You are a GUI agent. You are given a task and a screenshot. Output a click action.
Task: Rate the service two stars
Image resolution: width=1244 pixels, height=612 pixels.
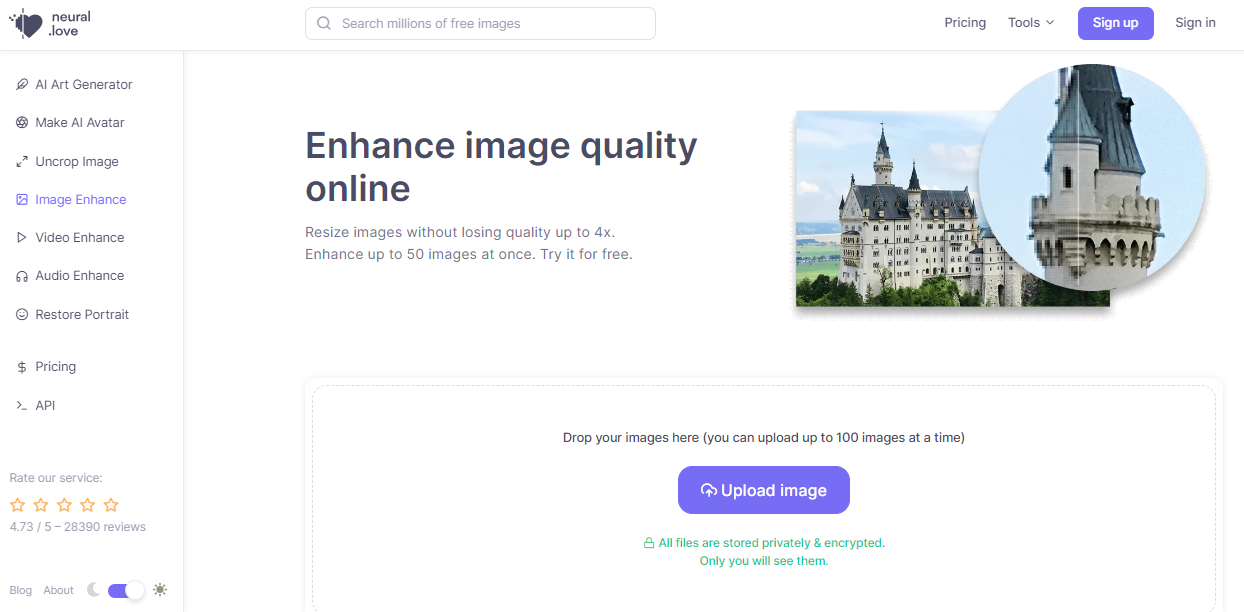click(41, 505)
